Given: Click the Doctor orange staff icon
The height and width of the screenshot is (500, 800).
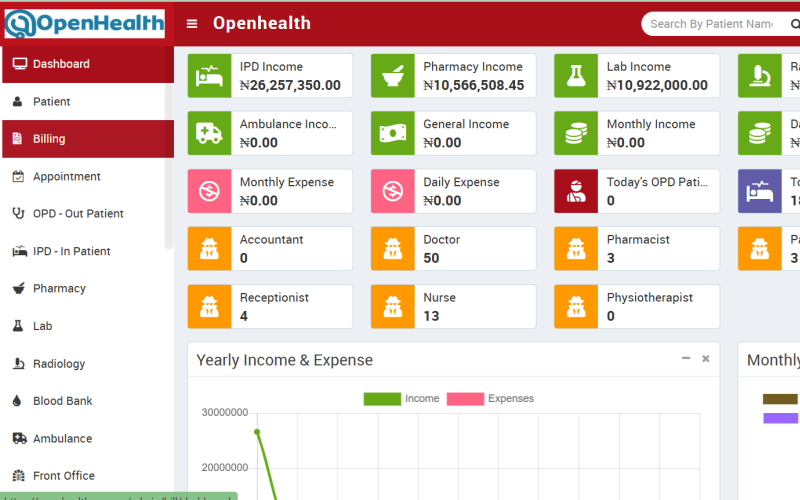Looking at the screenshot, I should [393, 249].
